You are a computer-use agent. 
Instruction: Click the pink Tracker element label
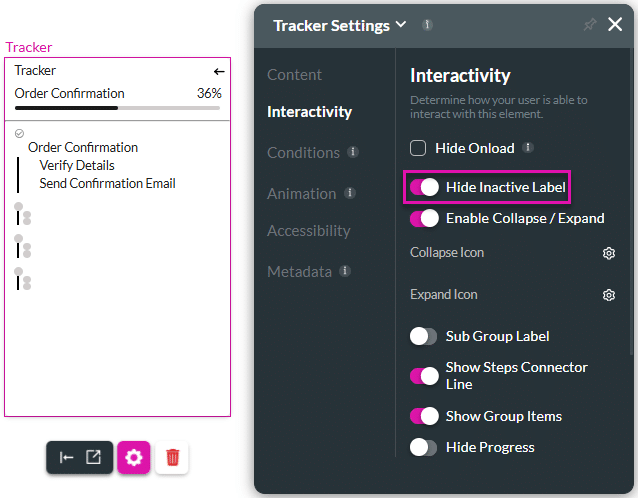coord(28,47)
